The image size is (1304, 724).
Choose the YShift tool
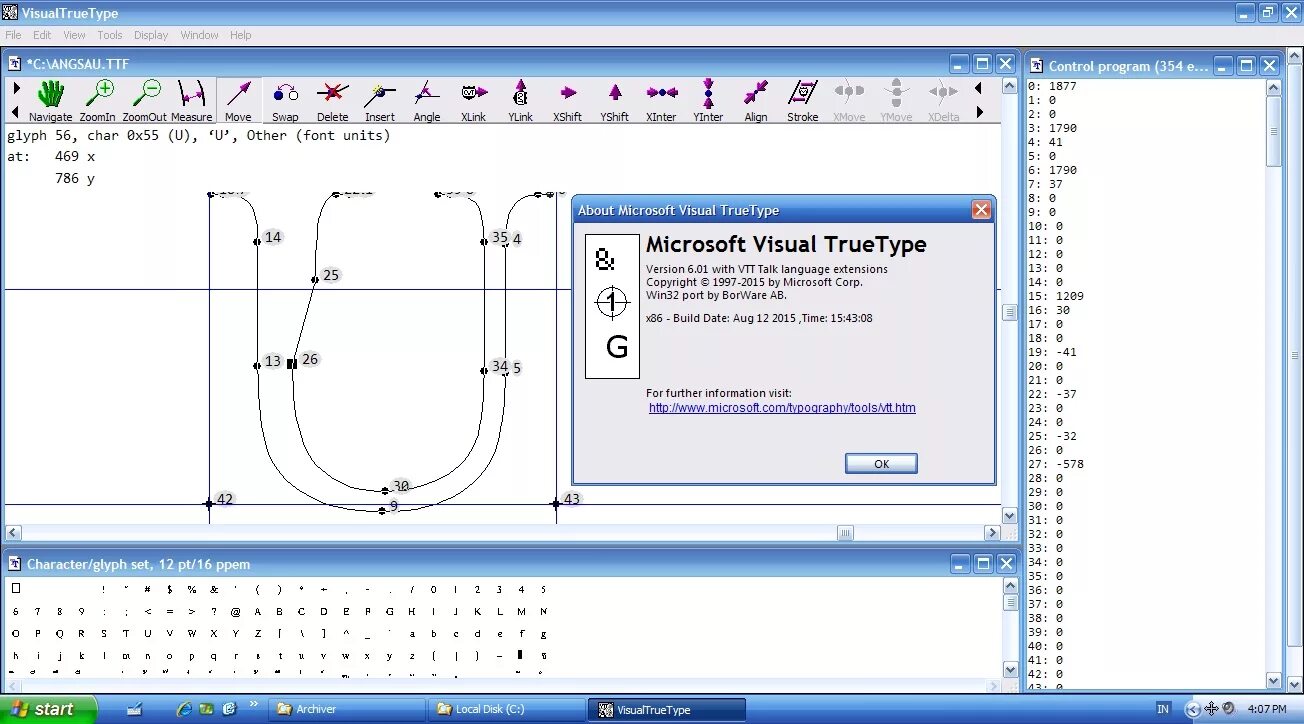[x=615, y=101]
